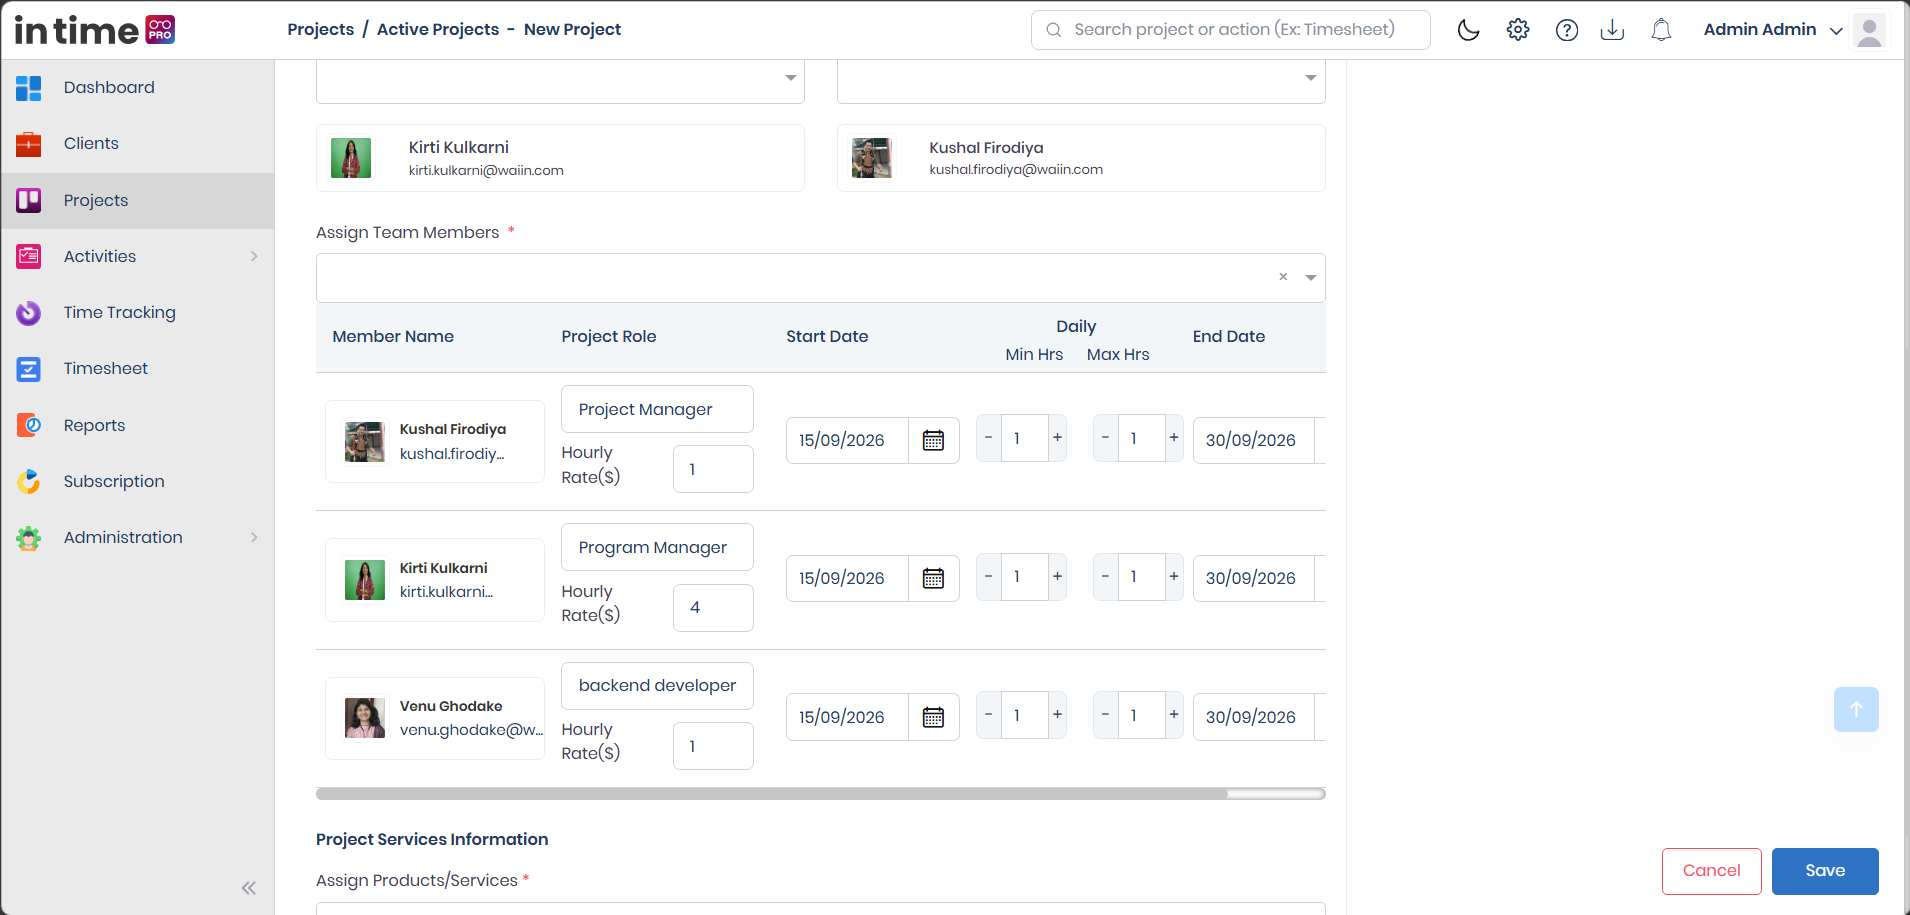Expand the Administration submenu chevron
The width and height of the screenshot is (1910, 915).
[254, 538]
